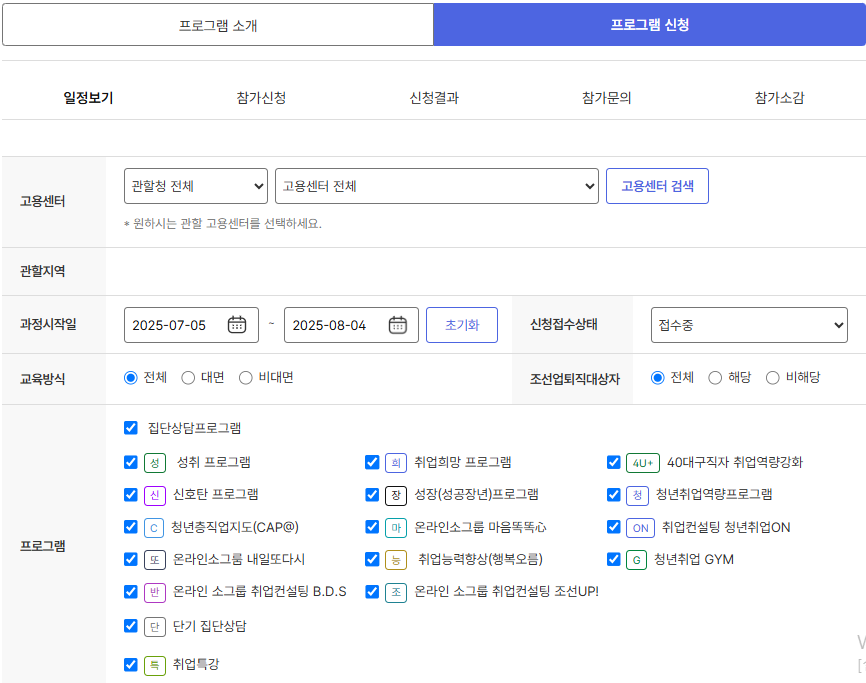
Task: Open the 신청결과 sub-tab
Action: [x=434, y=98]
